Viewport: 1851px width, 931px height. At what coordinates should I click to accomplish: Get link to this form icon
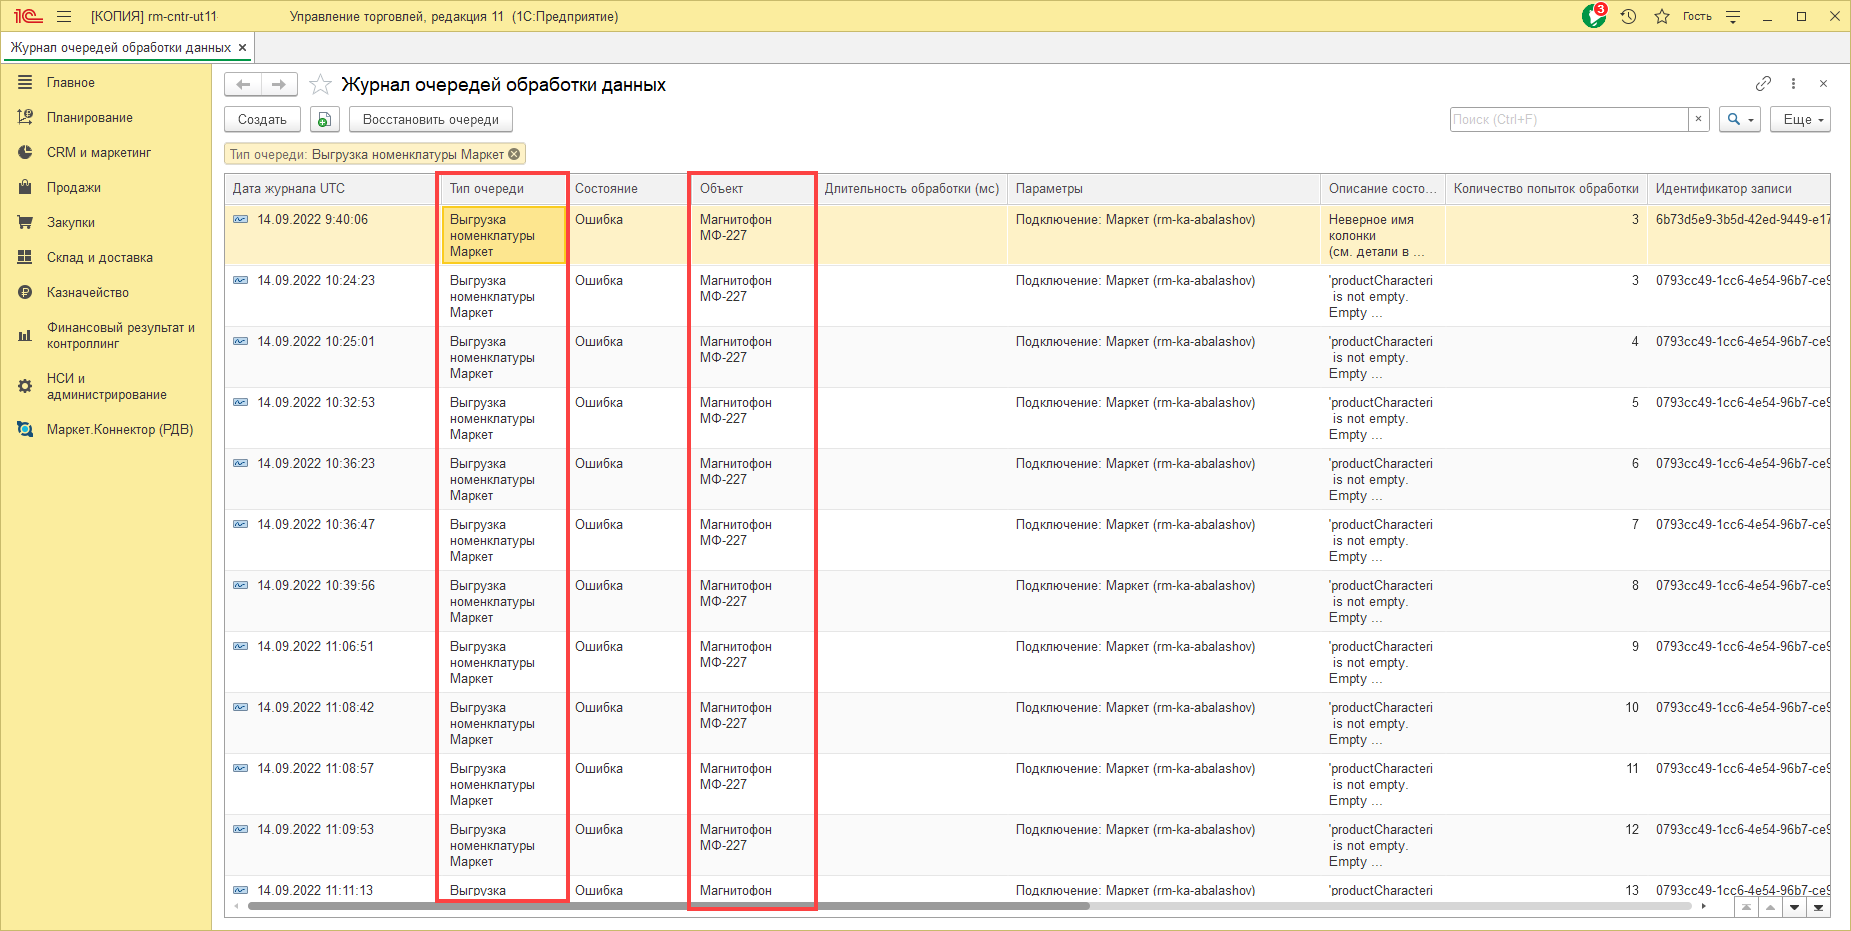pyautogui.click(x=1763, y=84)
